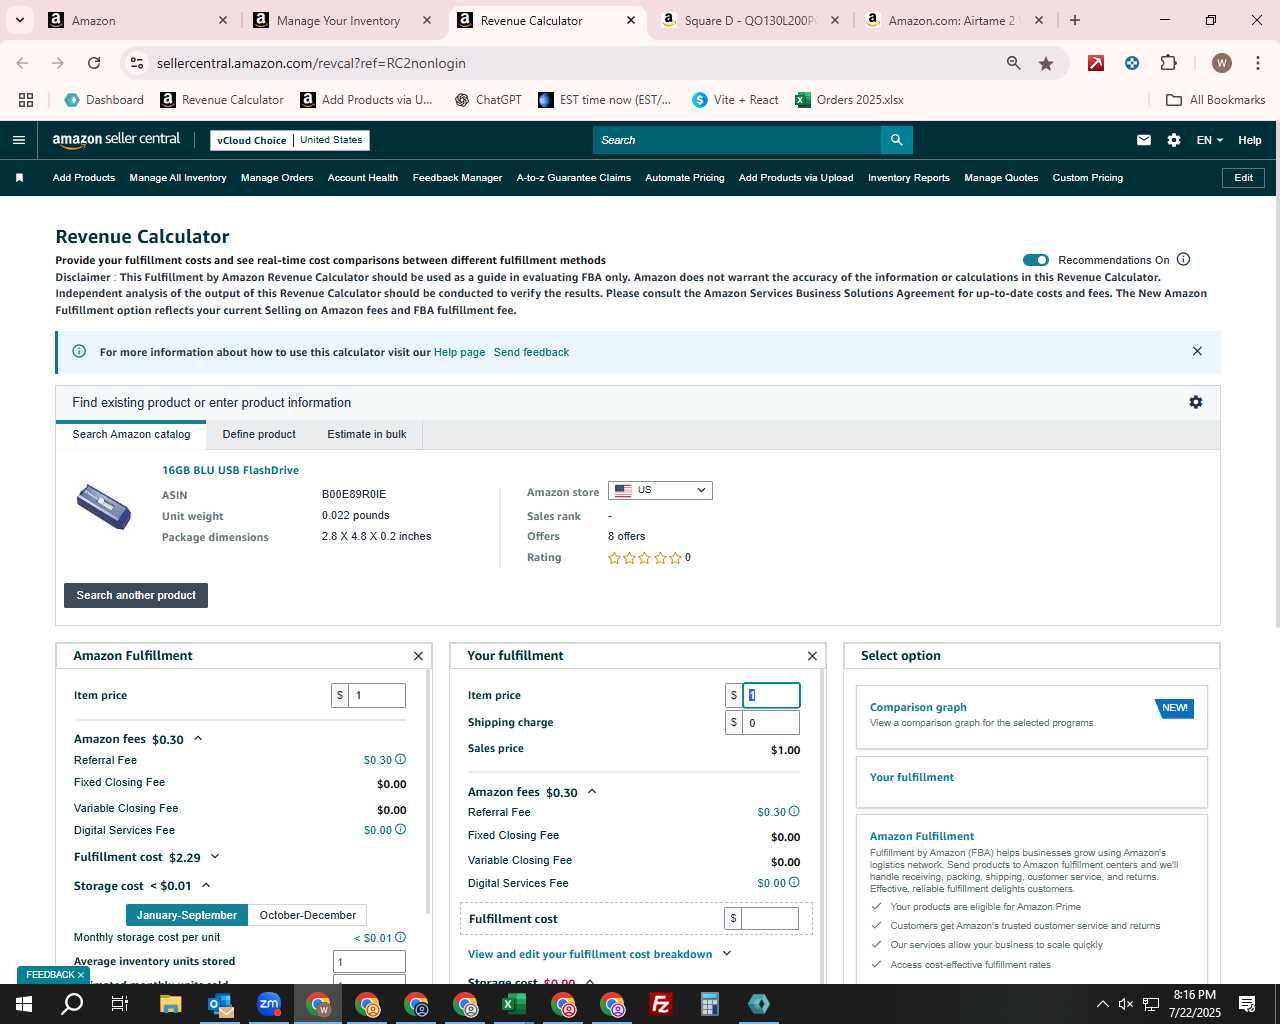This screenshot has width=1280, height=1024.
Task: Click the search magnifier button in Seller Central
Action: (897, 140)
